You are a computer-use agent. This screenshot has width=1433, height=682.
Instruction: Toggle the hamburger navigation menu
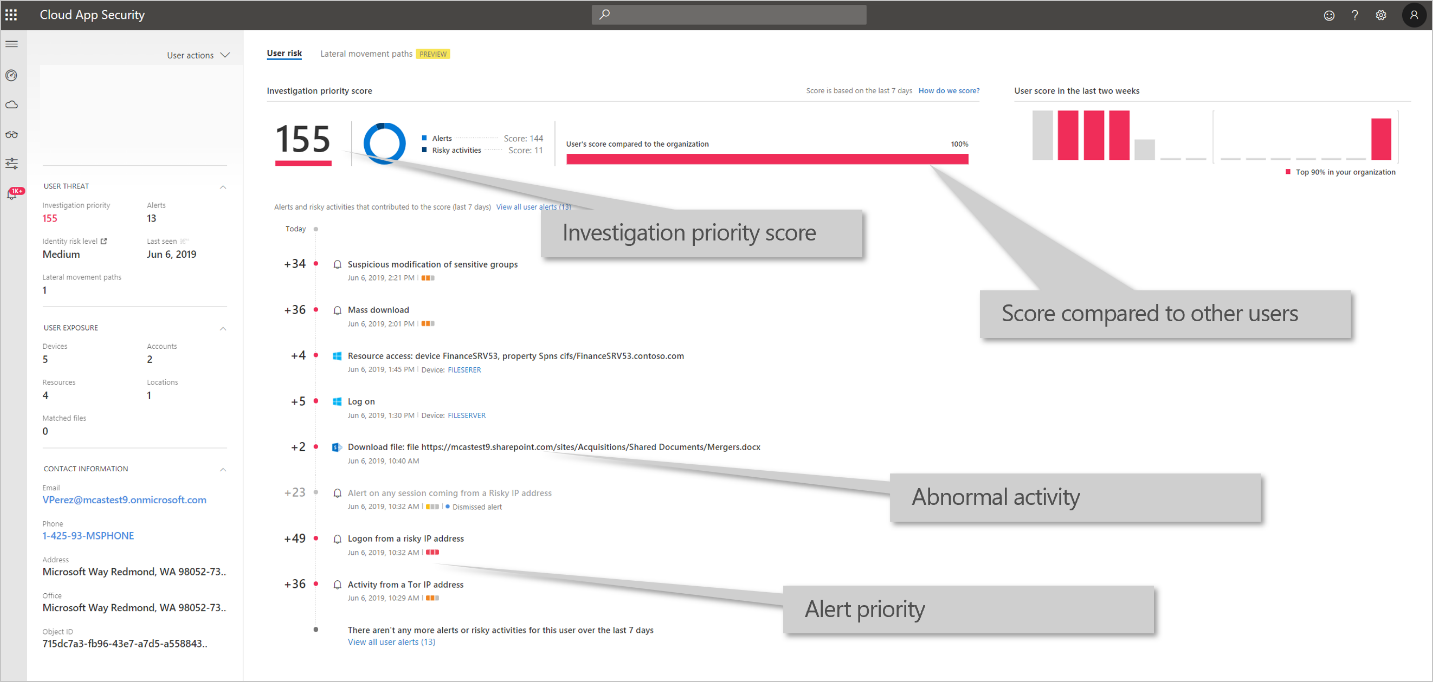pos(12,44)
